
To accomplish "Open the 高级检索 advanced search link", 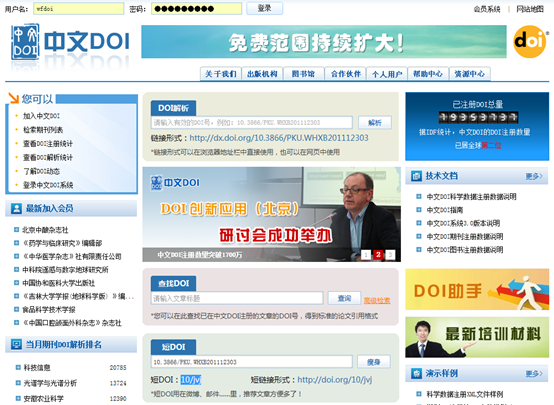I will (x=377, y=301).
